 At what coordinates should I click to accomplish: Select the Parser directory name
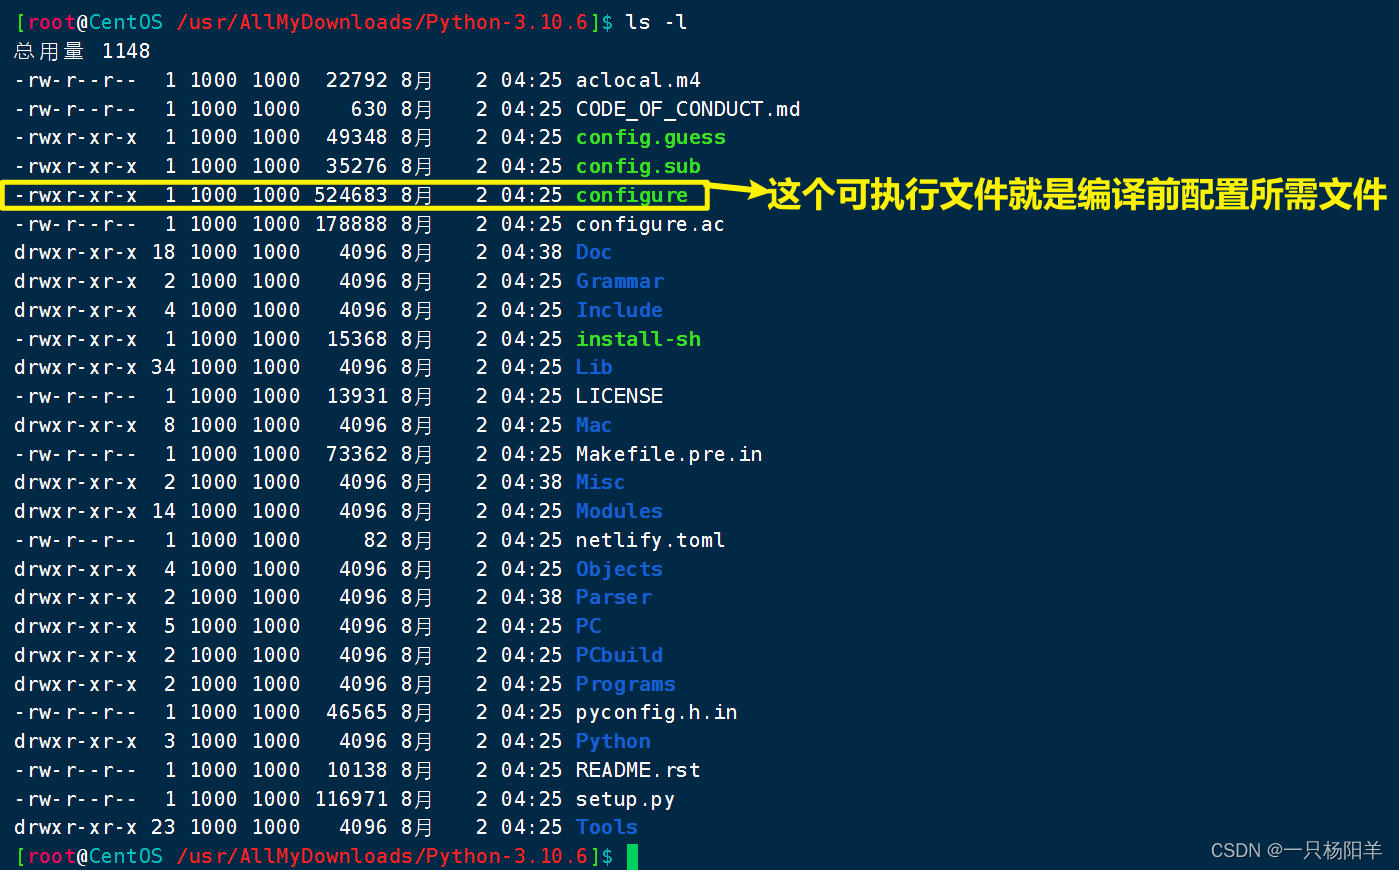click(x=613, y=598)
